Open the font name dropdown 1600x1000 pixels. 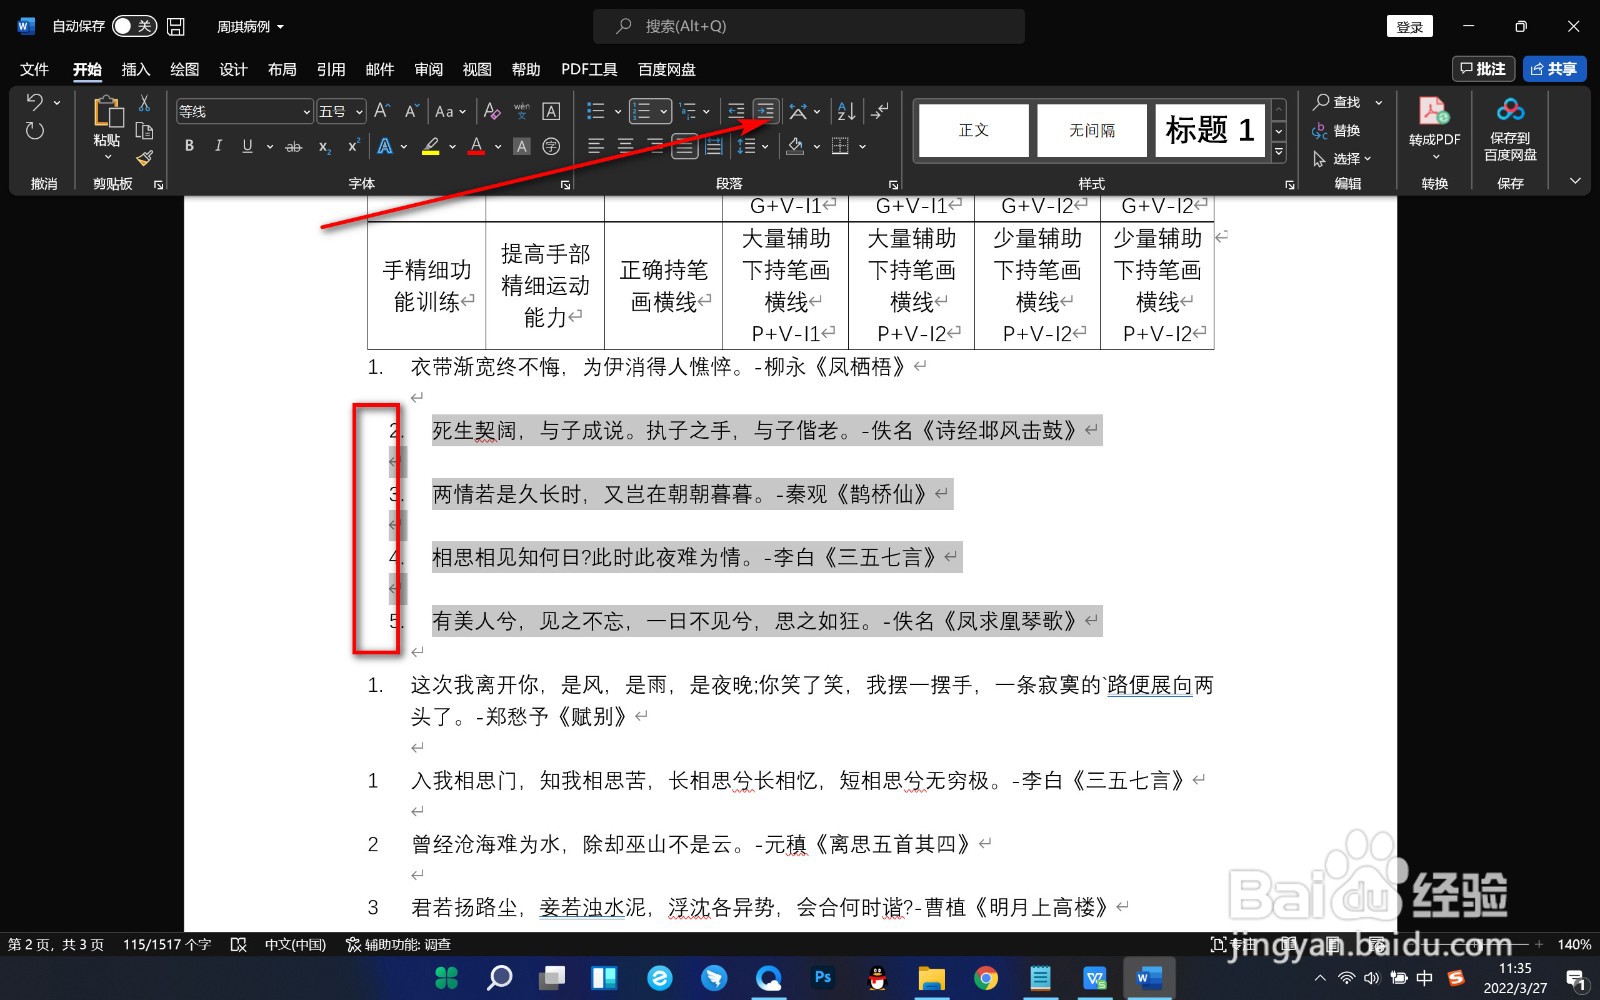tap(306, 112)
